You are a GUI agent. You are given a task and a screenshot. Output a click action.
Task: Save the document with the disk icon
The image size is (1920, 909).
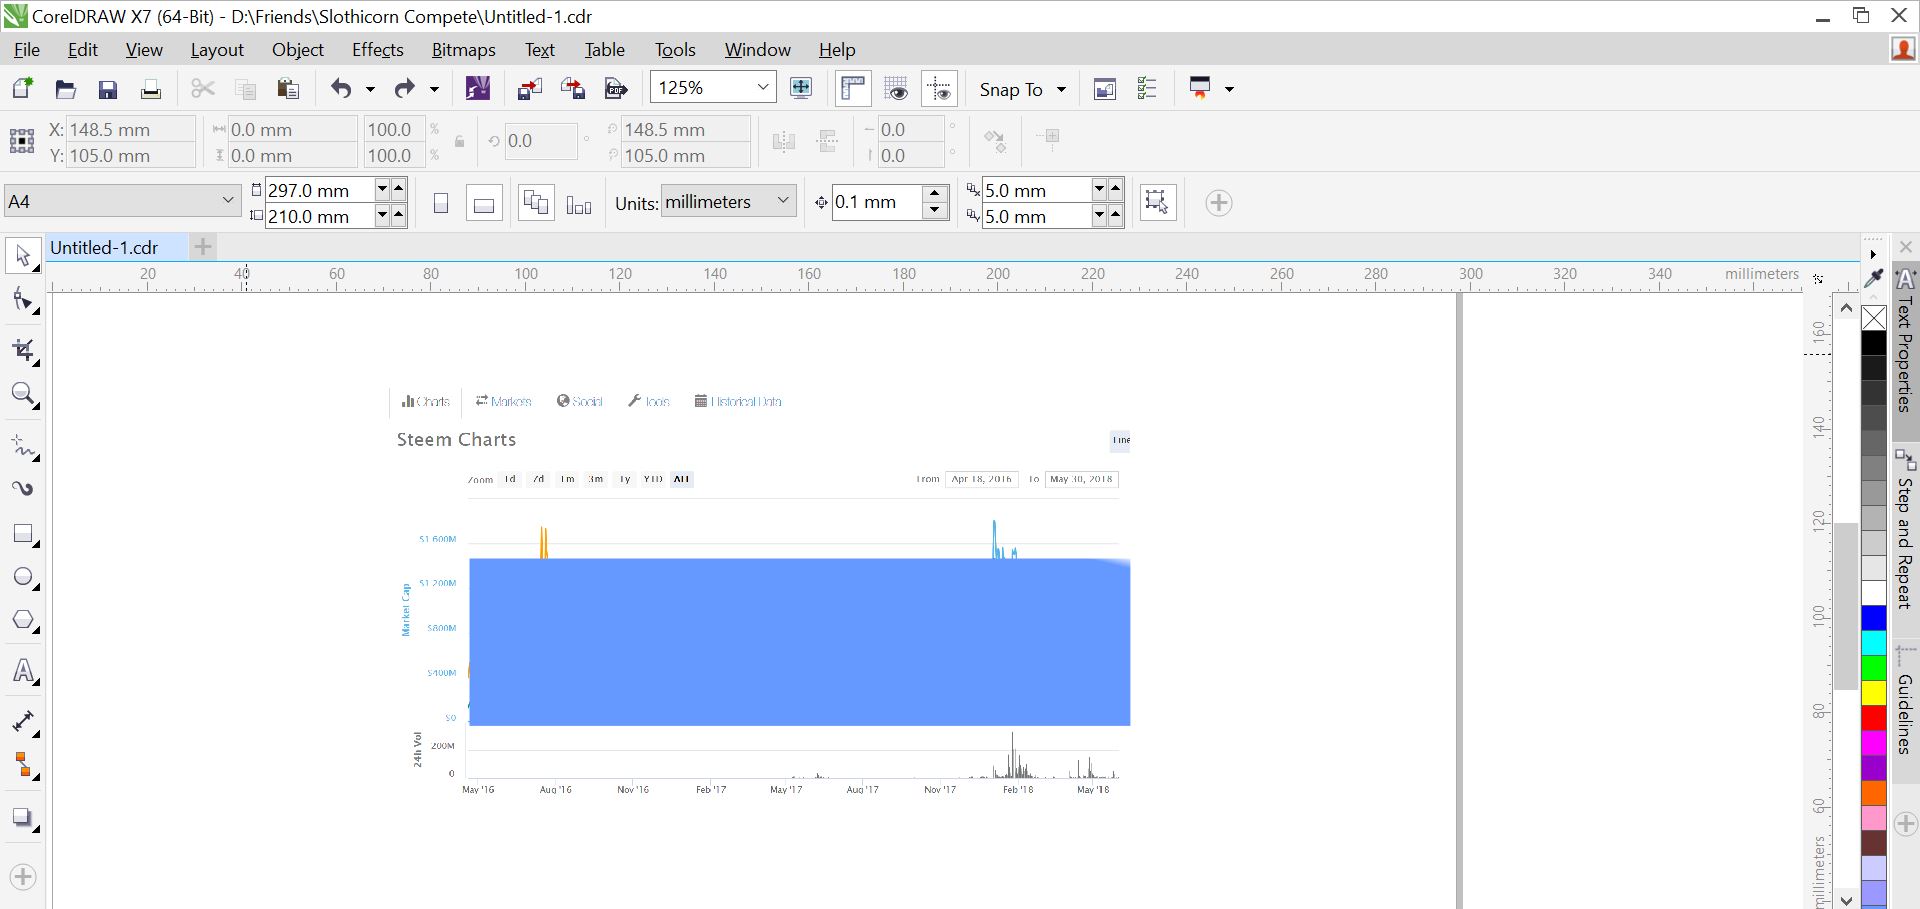click(108, 89)
